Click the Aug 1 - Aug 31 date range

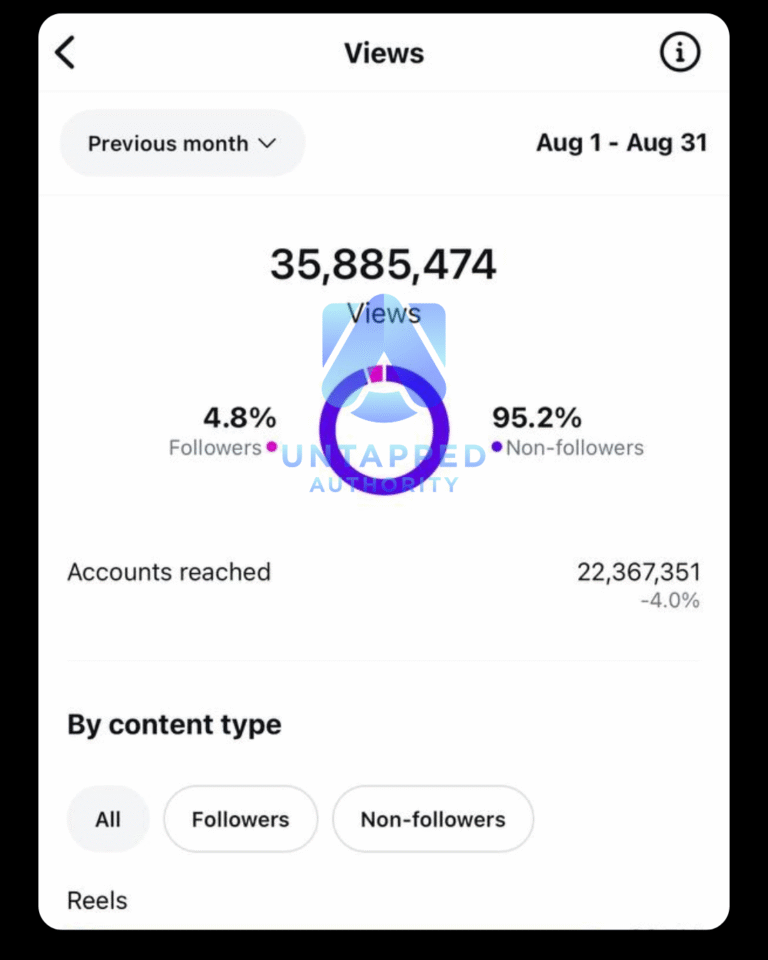(621, 143)
